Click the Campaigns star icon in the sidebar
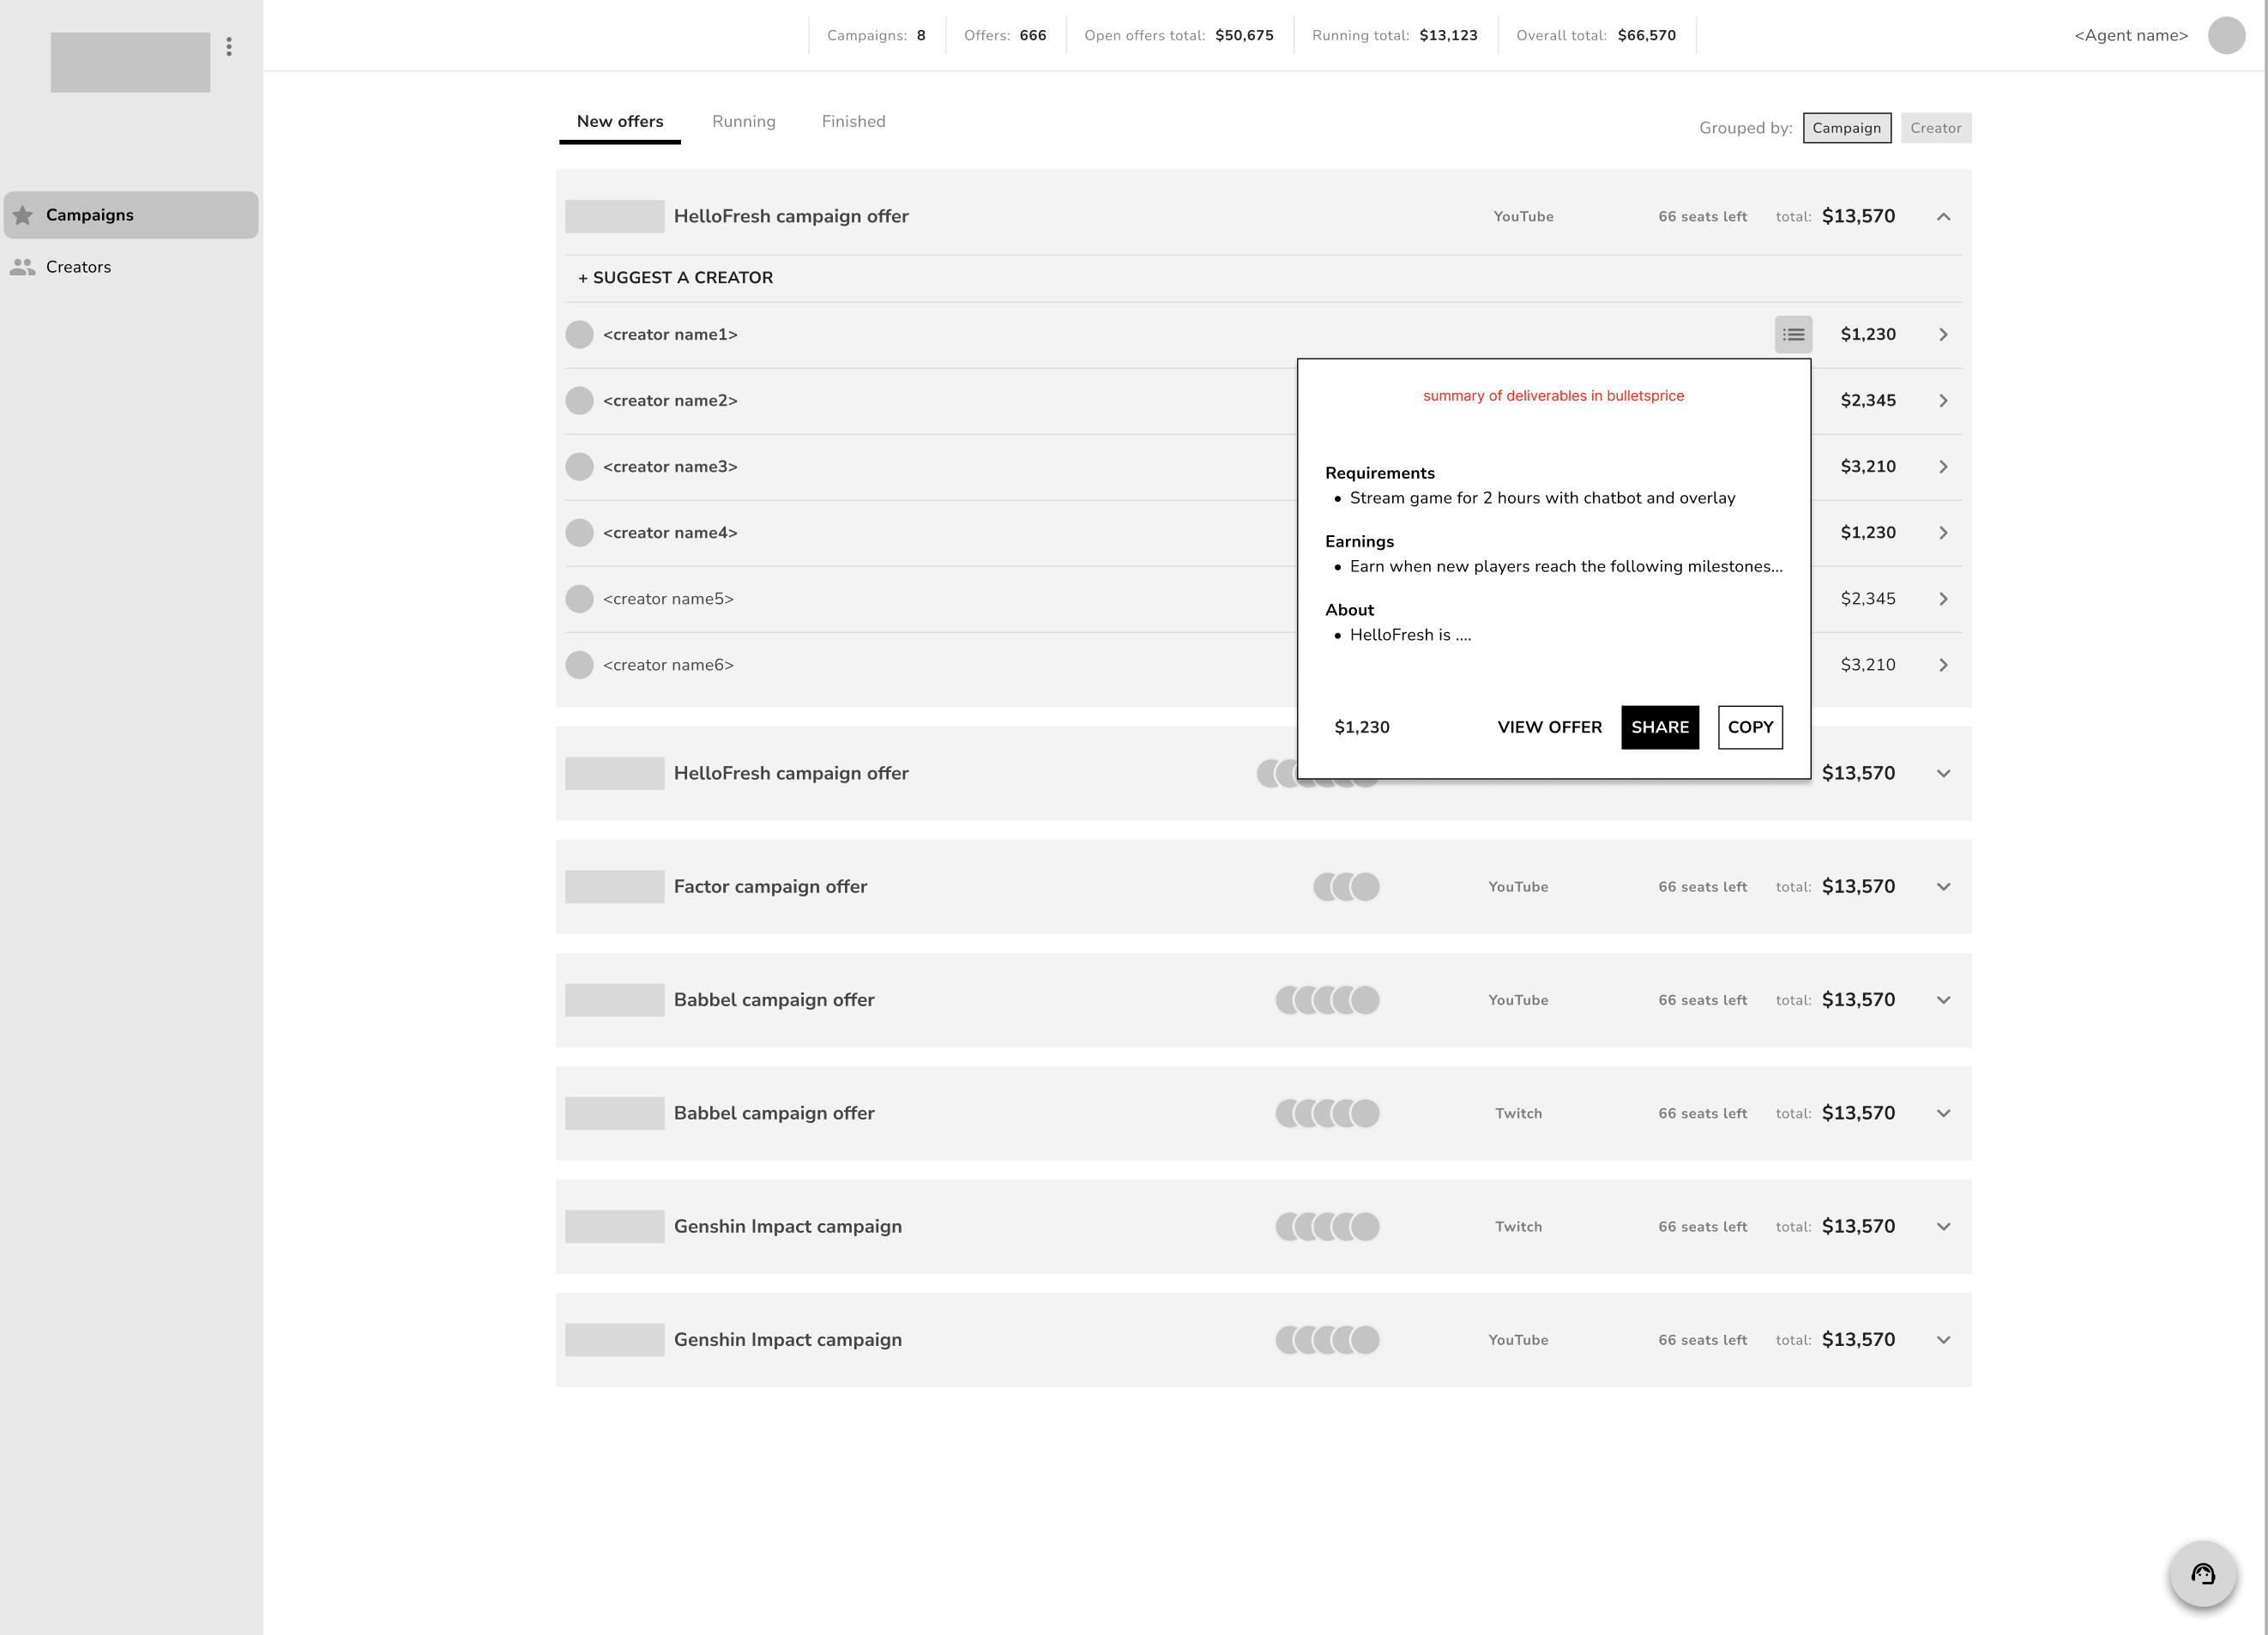 pyautogui.click(x=22, y=214)
